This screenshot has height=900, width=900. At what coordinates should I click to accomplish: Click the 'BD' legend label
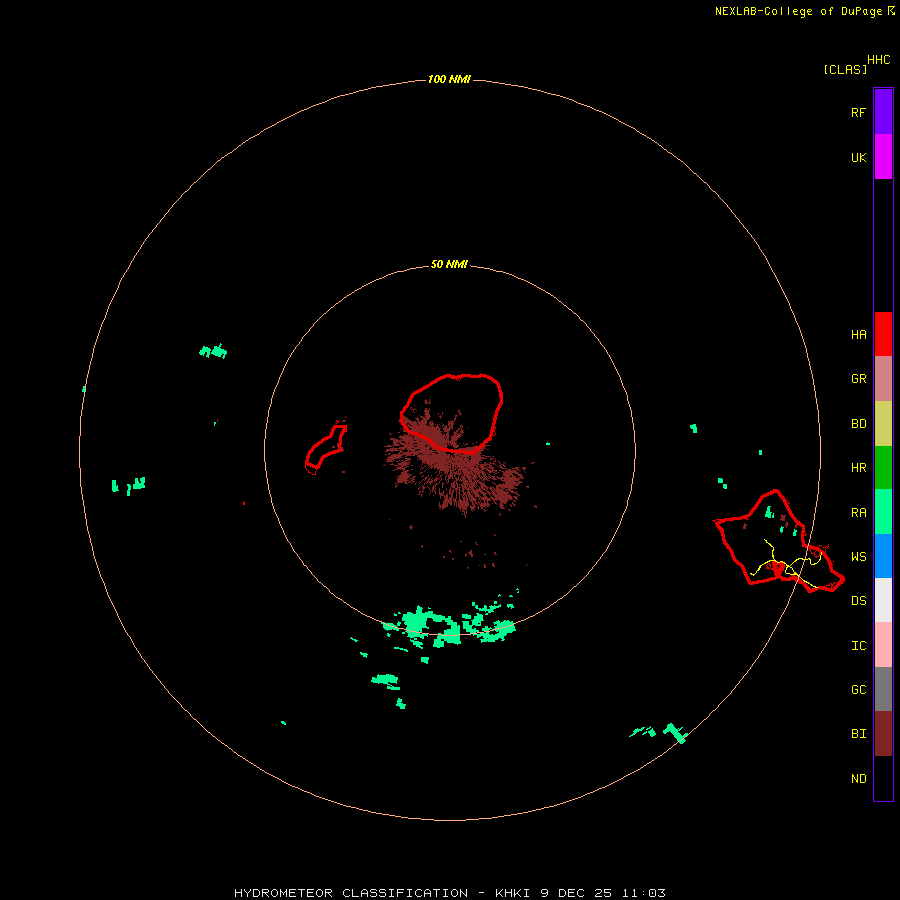(x=858, y=424)
